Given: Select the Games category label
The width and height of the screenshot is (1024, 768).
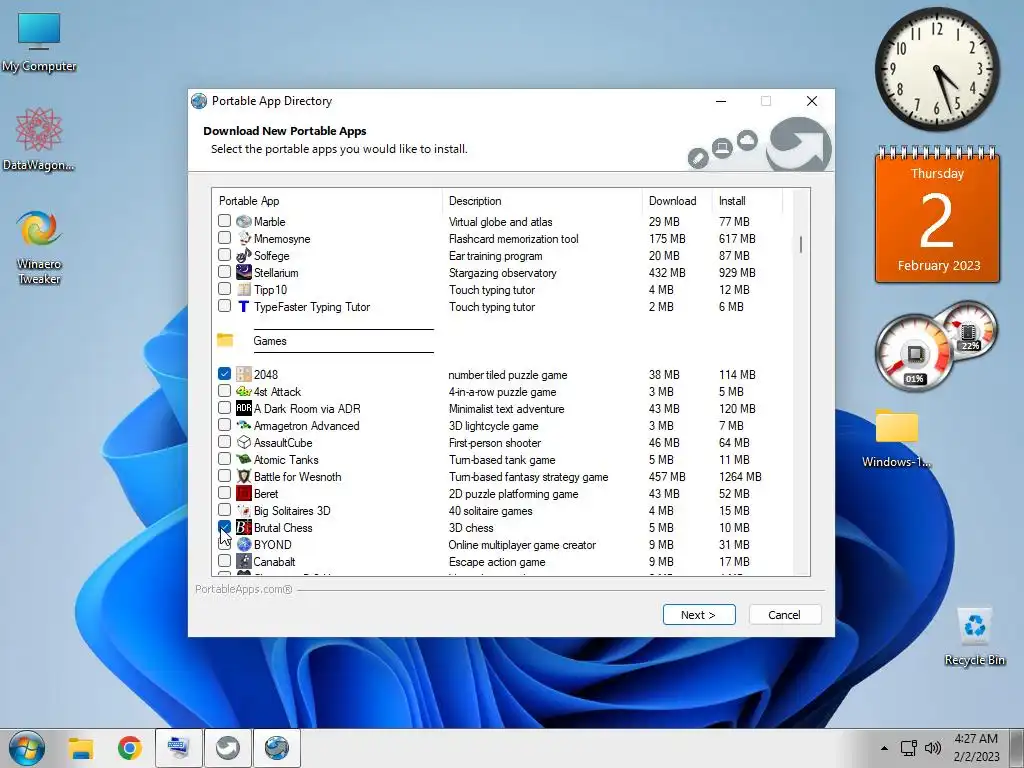Looking at the screenshot, I should click(x=270, y=340).
